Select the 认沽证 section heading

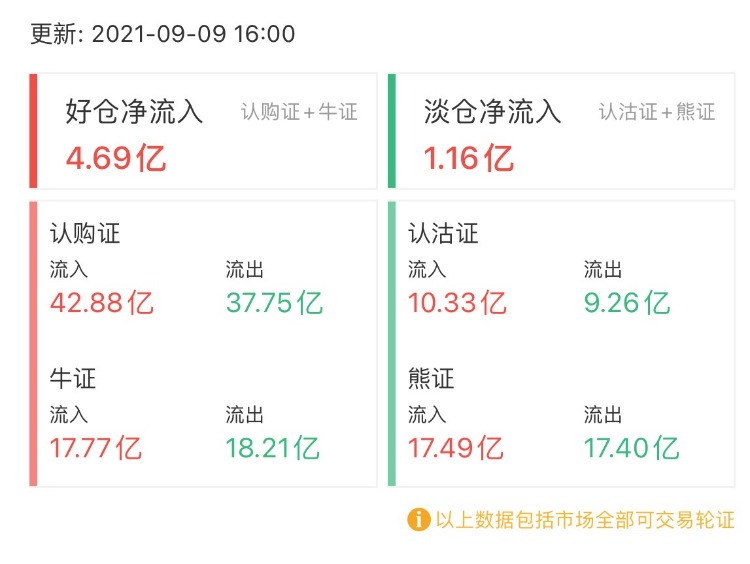(444, 234)
